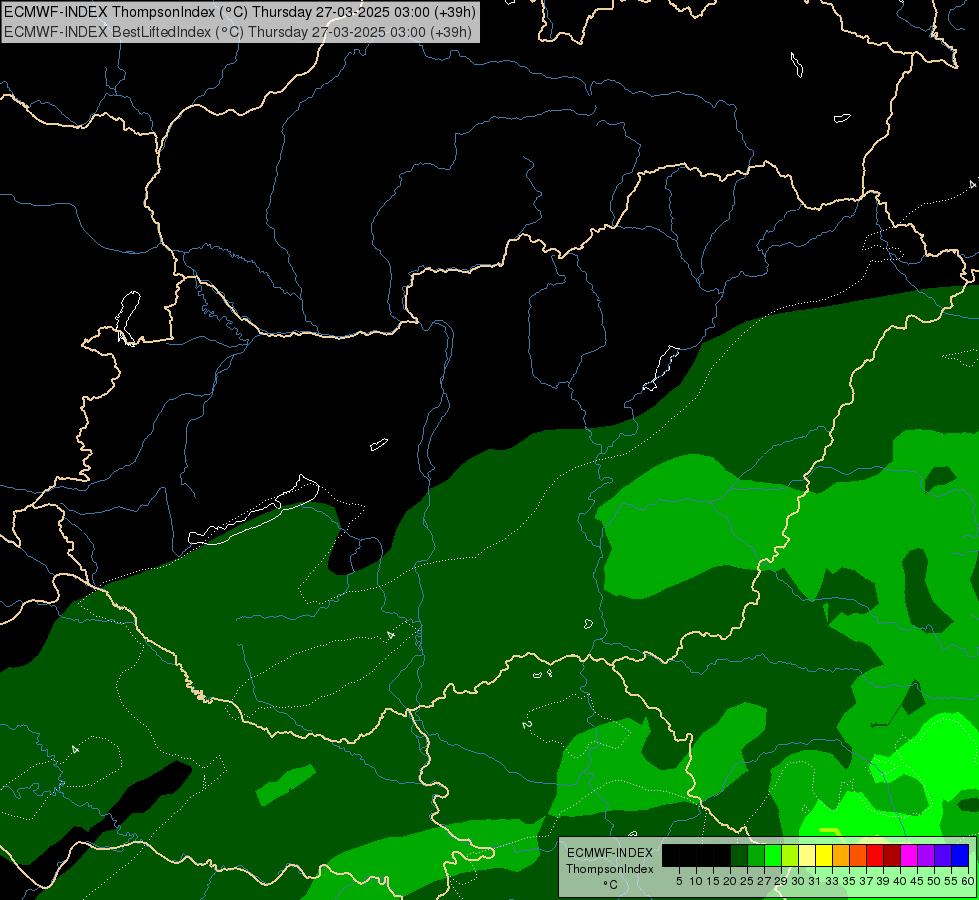This screenshot has width=979, height=900.
Task: Select the dark red 39–40 legend swatch
Action: pos(892,855)
